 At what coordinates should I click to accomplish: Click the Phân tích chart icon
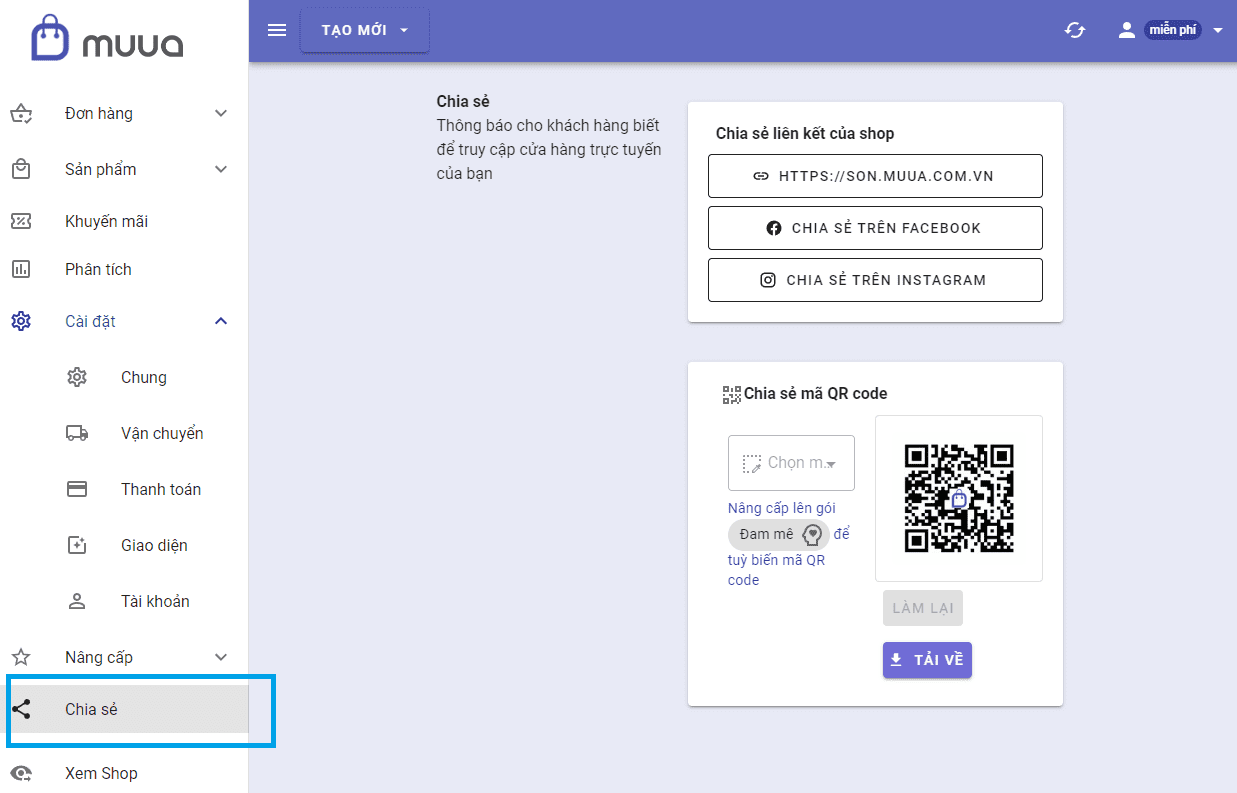(21, 269)
